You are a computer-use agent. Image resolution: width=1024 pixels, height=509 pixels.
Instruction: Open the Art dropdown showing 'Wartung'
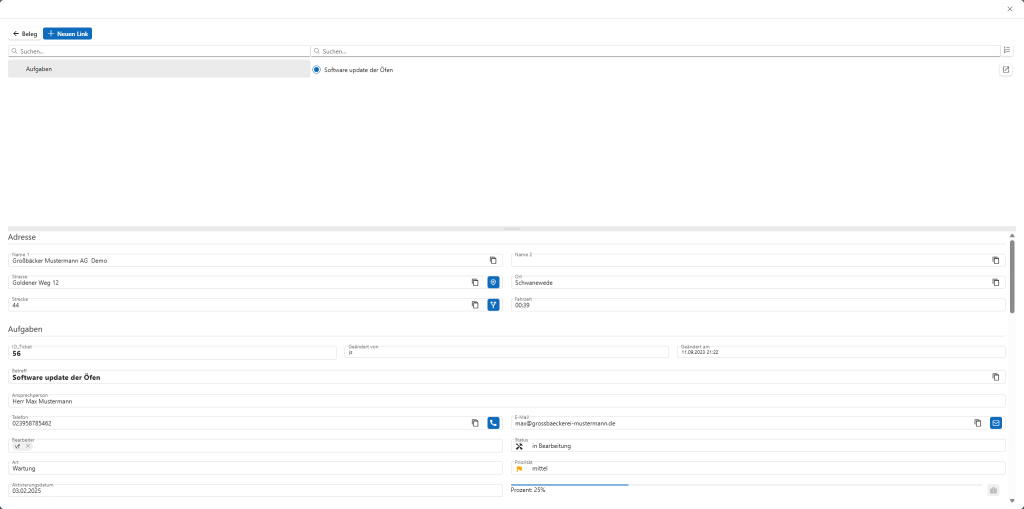click(x=256, y=468)
